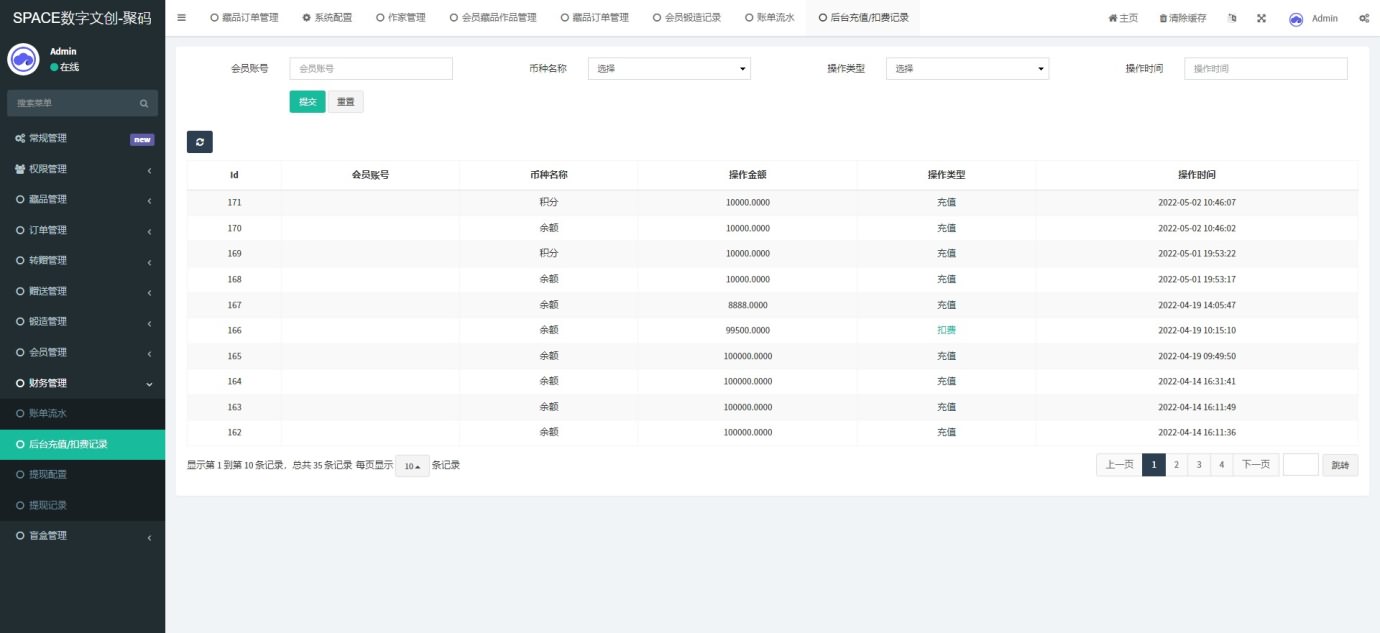This screenshot has height=633, width=1380.
Task: Click the 跳转 jump button
Action: coord(1340,465)
